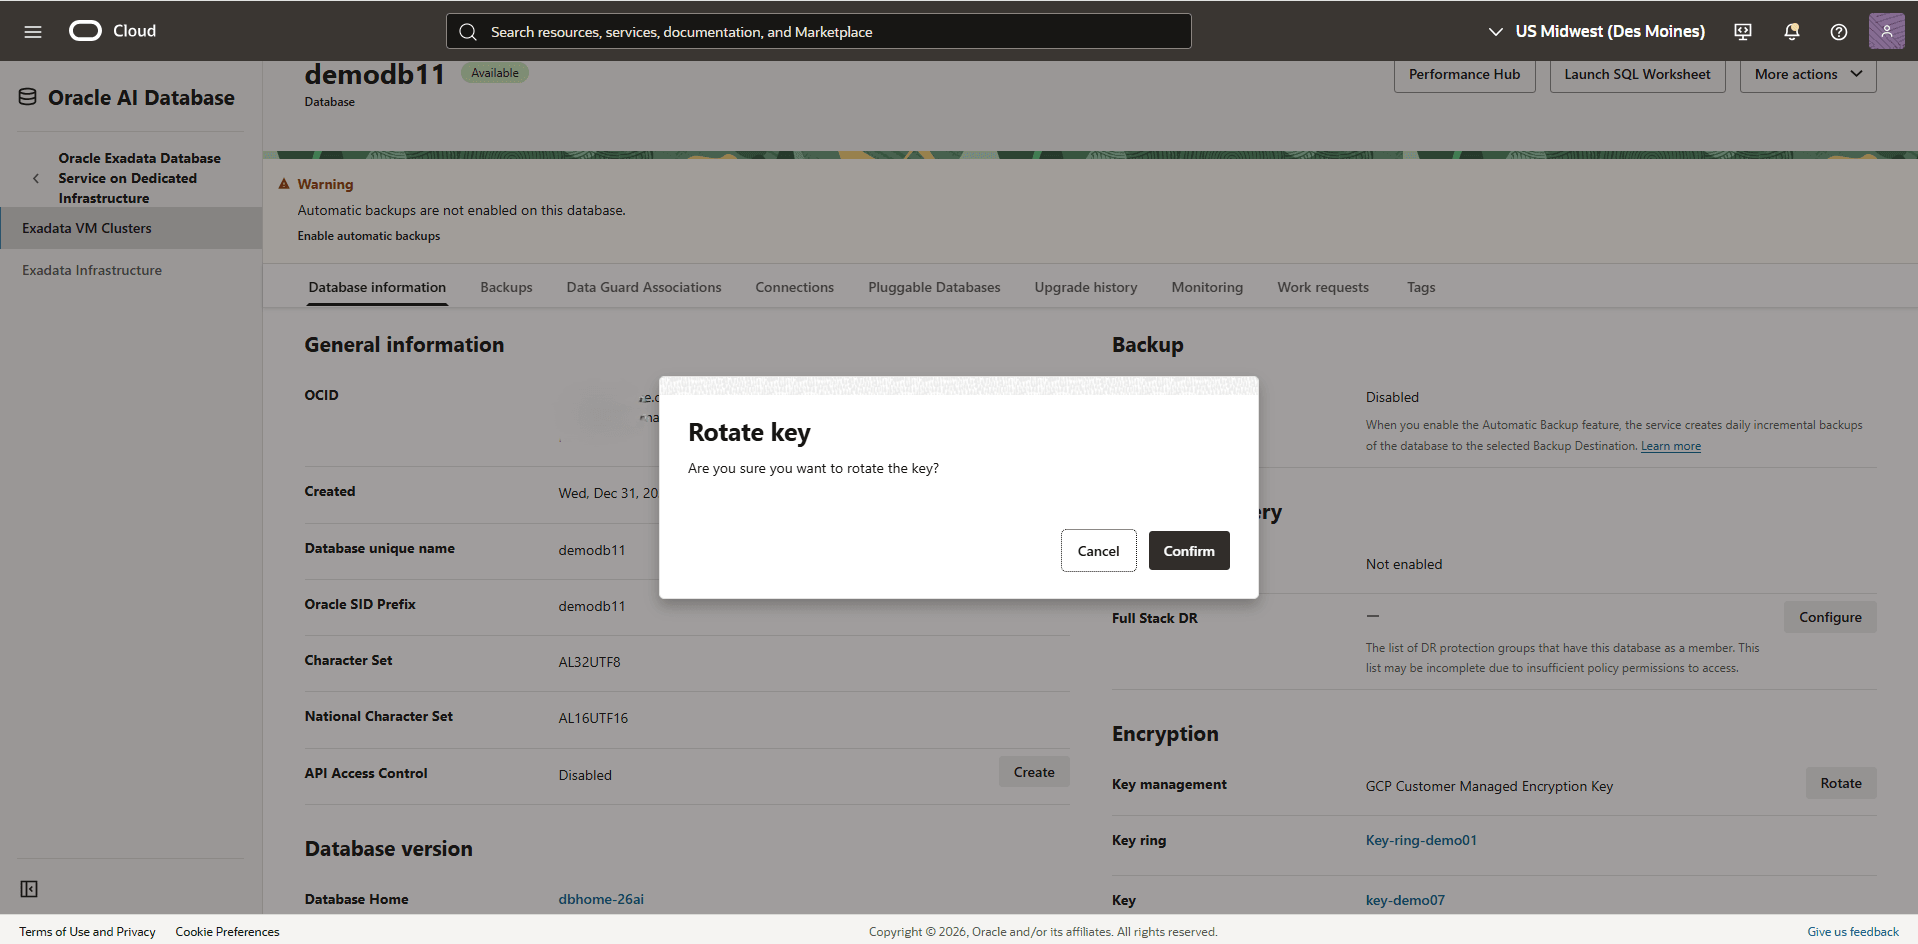The height and width of the screenshot is (944, 1918).
Task: Open the Cloud Shell console icon
Action: 1742,31
